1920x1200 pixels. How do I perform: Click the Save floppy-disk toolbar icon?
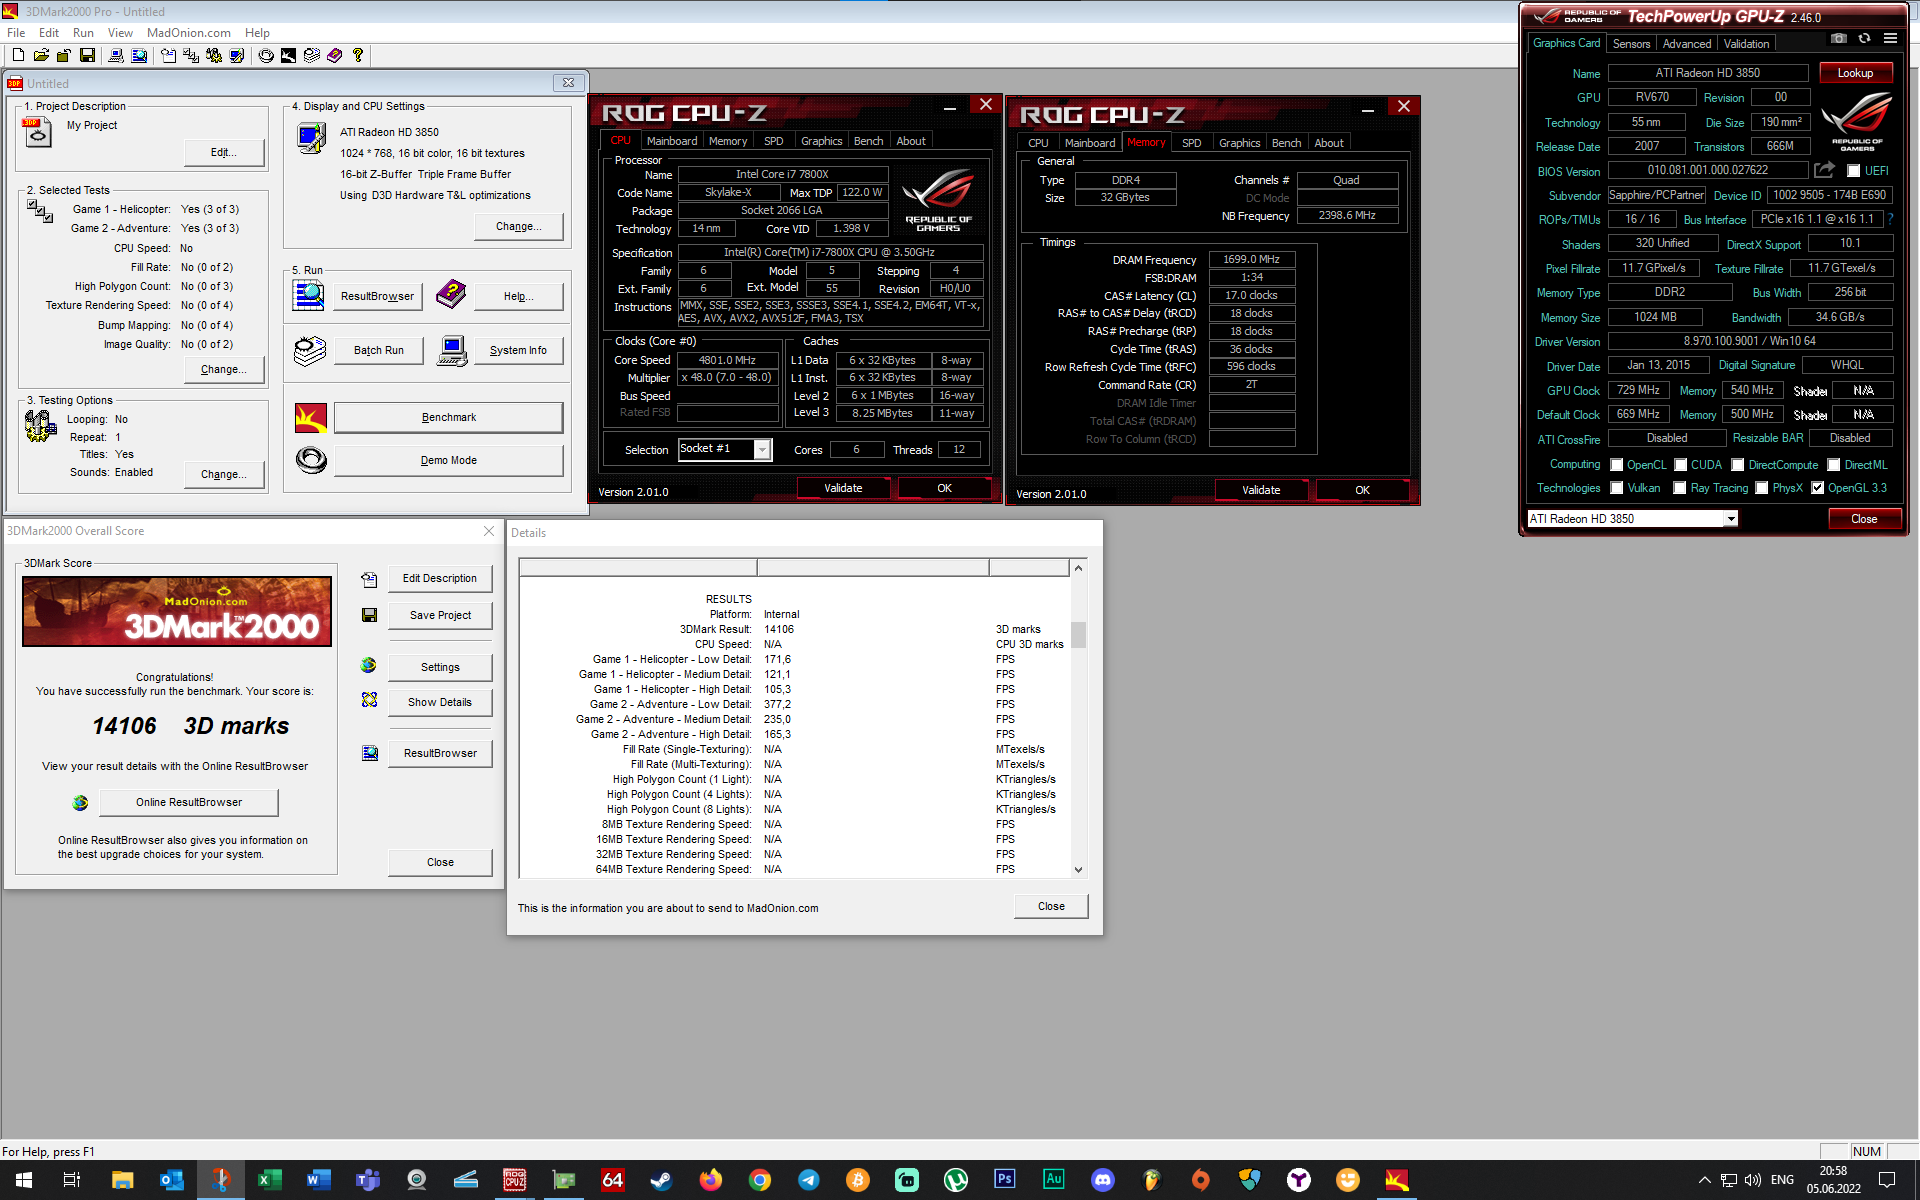click(x=87, y=56)
